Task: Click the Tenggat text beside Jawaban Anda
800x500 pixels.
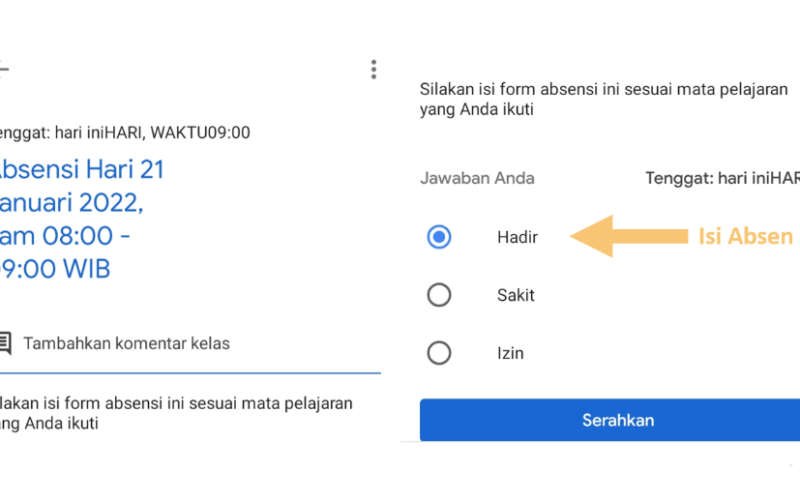Action: [x=722, y=178]
